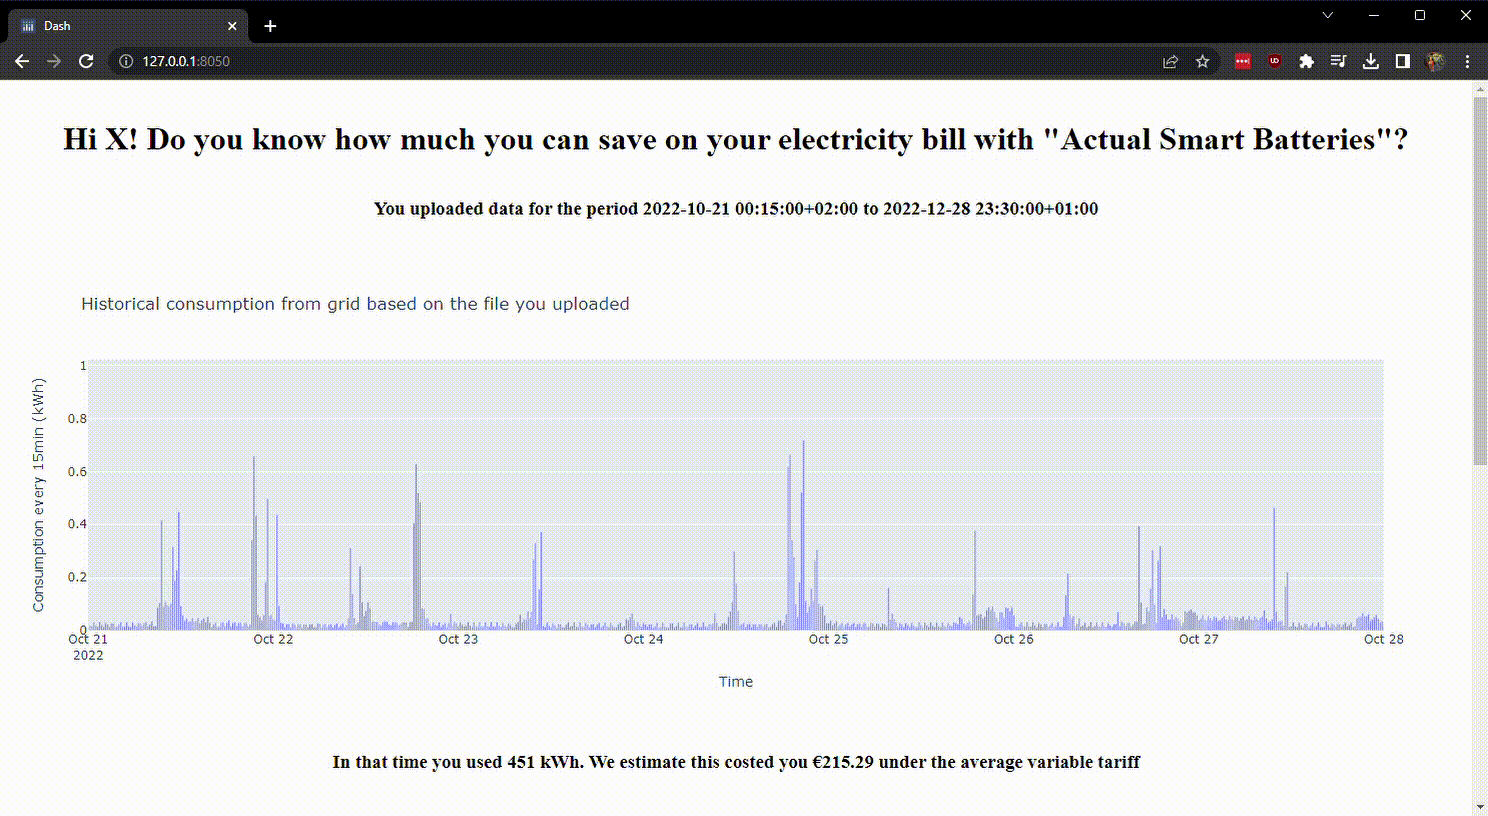Open the uBlock Origin extension icon
Image resolution: width=1488 pixels, height=816 pixels.
1274,61
